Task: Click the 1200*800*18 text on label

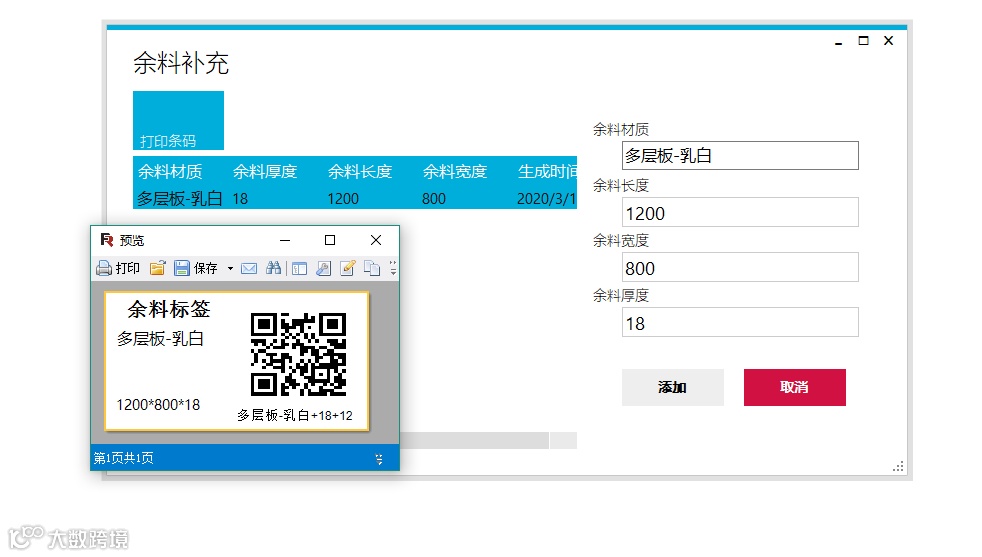Action: tap(158, 405)
